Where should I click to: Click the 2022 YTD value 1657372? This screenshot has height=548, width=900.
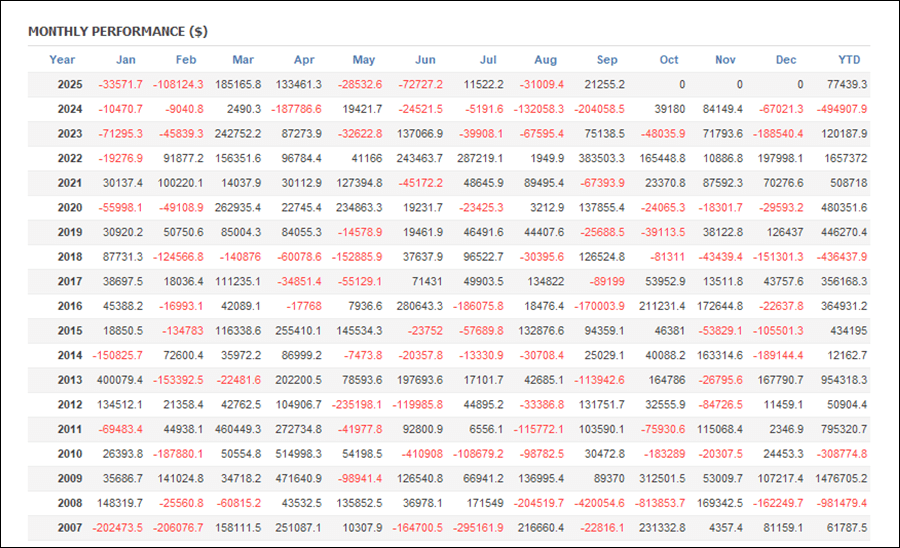click(846, 159)
